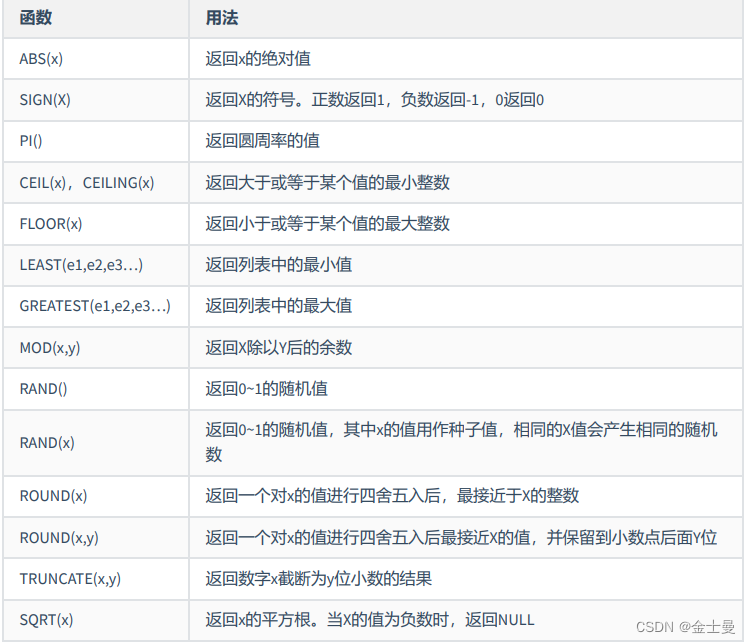Click the text 返回X除以Y后的余数

(279, 348)
